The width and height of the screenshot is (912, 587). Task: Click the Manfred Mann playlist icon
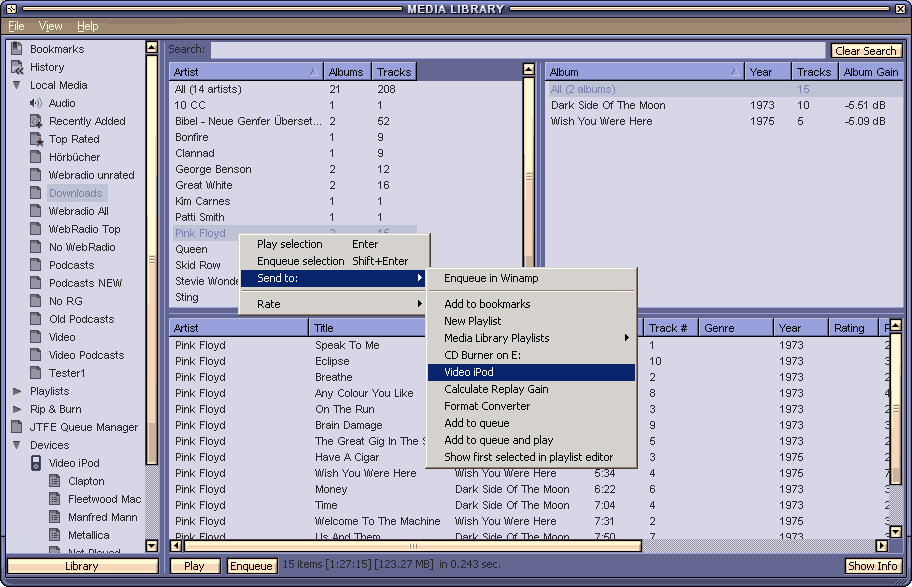pos(55,517)
